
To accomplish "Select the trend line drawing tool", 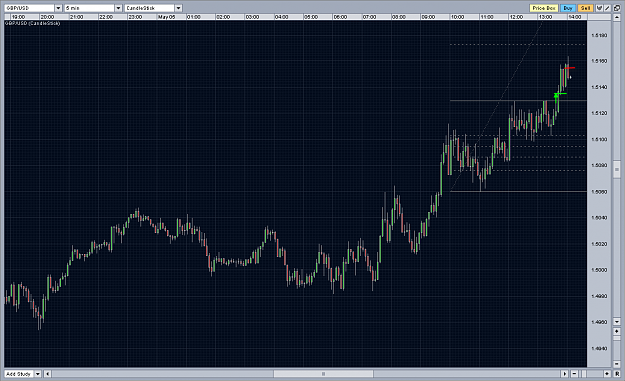I will tap(607, 8).
